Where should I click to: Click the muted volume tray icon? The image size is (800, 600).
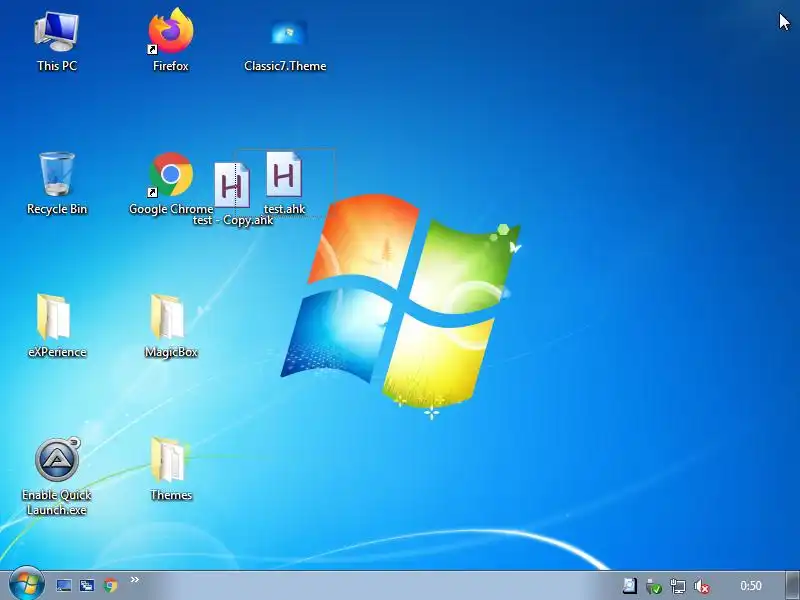pyautogui.click(x=702, y=586)
